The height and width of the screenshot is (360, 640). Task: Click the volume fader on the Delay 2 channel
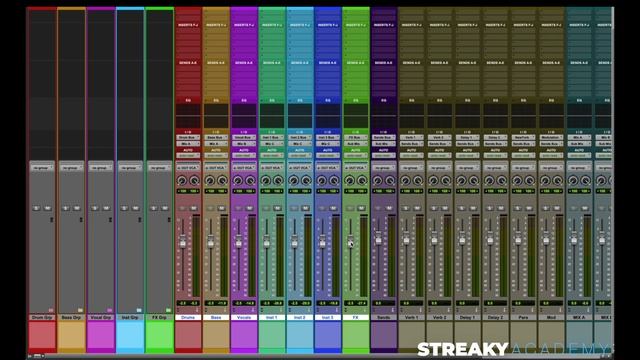click(490, 238)
